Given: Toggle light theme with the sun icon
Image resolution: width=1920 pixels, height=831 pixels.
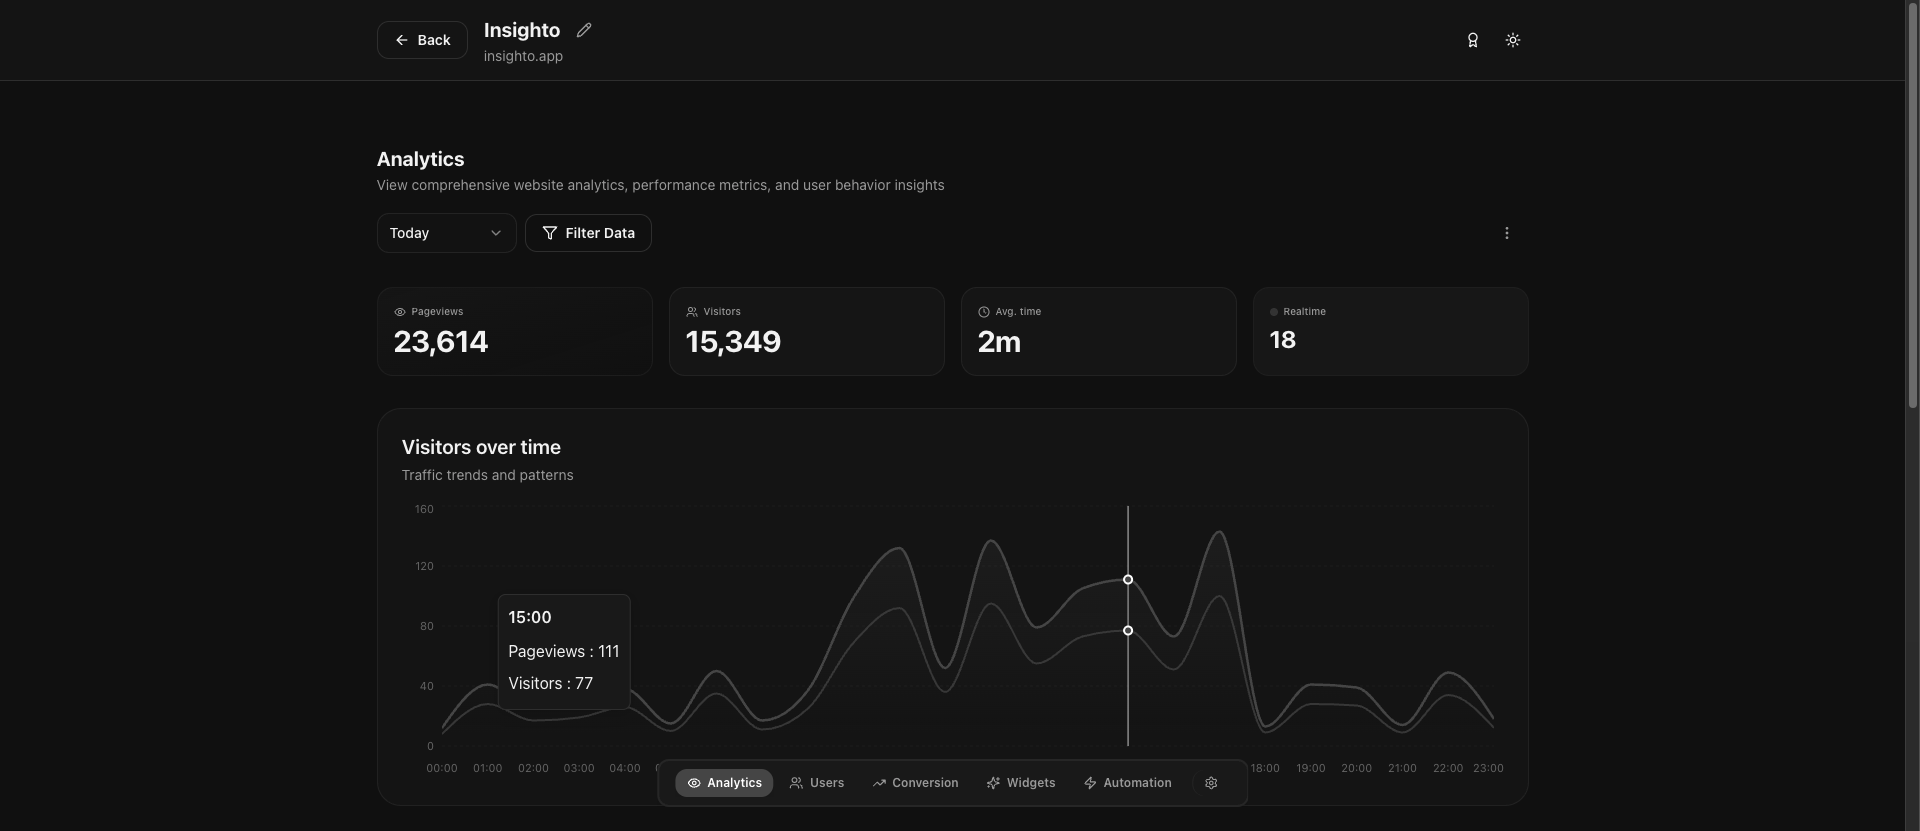Looking at the screenshot, I should [x=1512, y=40].
